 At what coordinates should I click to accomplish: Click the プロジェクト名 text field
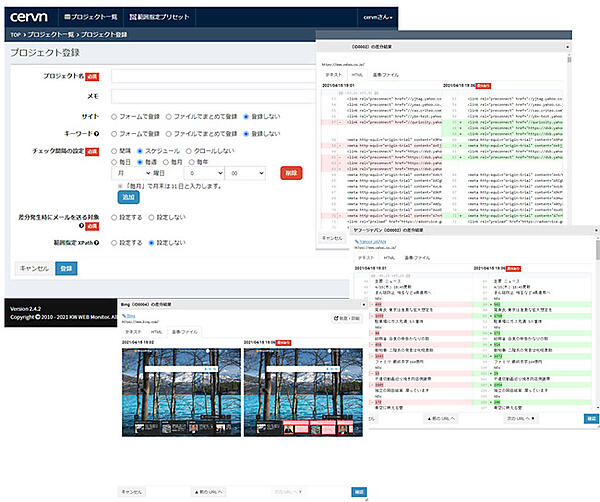[x=213, y=75]
